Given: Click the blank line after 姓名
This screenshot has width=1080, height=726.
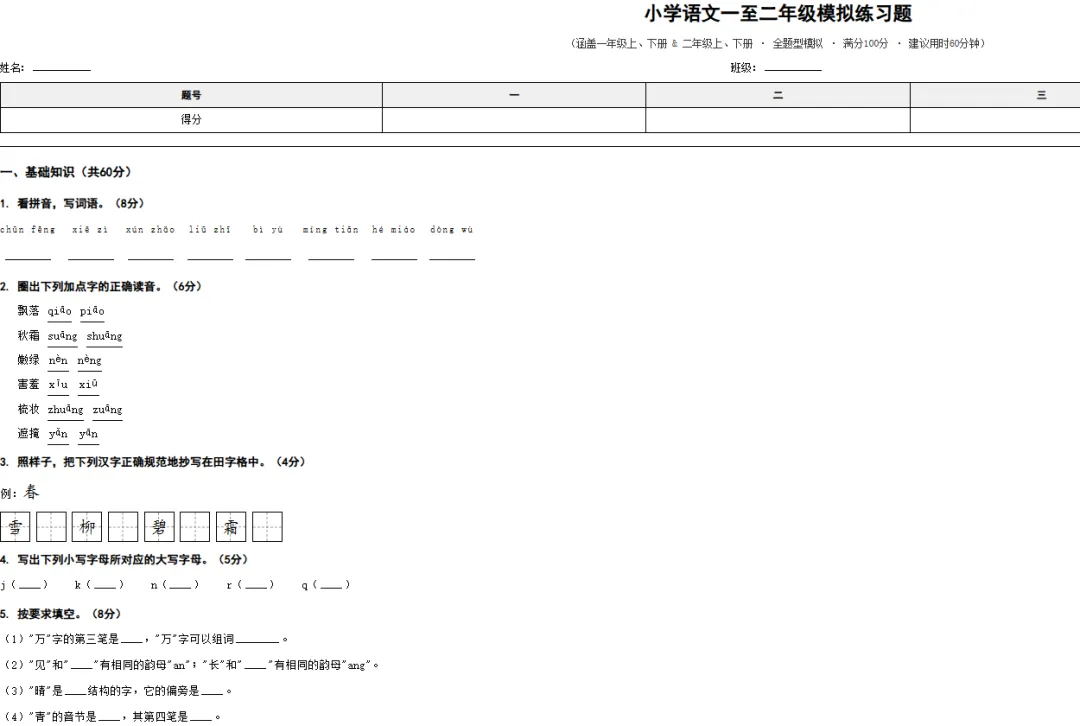Looking at the screenshot, I should point(61,69).
